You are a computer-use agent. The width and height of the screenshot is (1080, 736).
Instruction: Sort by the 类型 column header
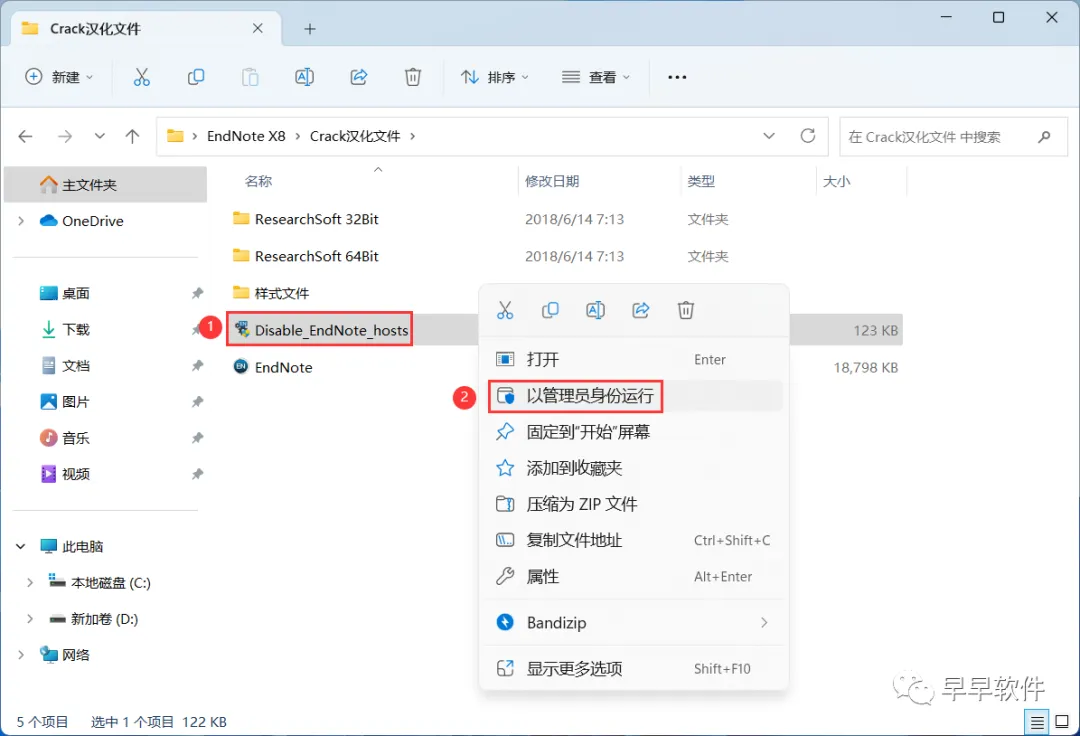(700, 181)
